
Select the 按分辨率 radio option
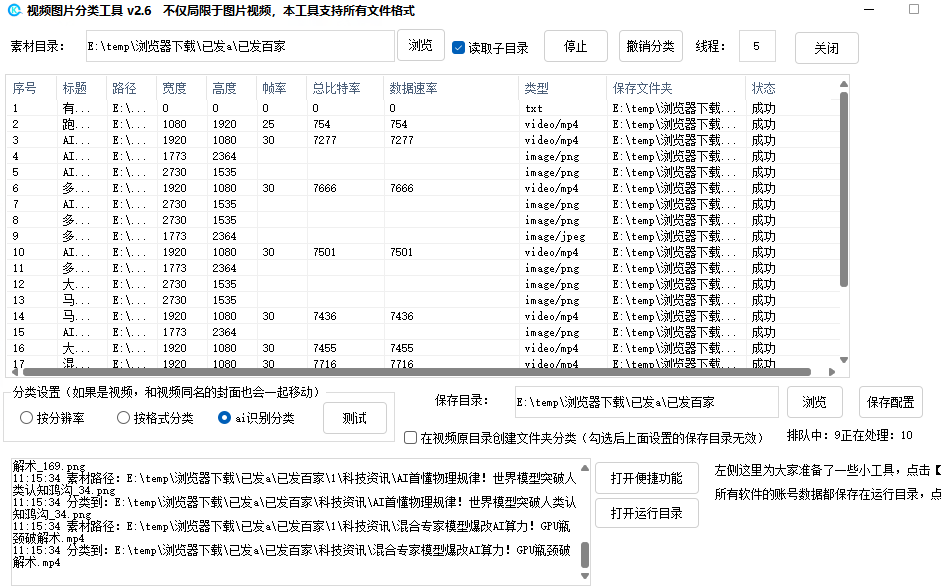pyautogui.click(x=27, y=418)
